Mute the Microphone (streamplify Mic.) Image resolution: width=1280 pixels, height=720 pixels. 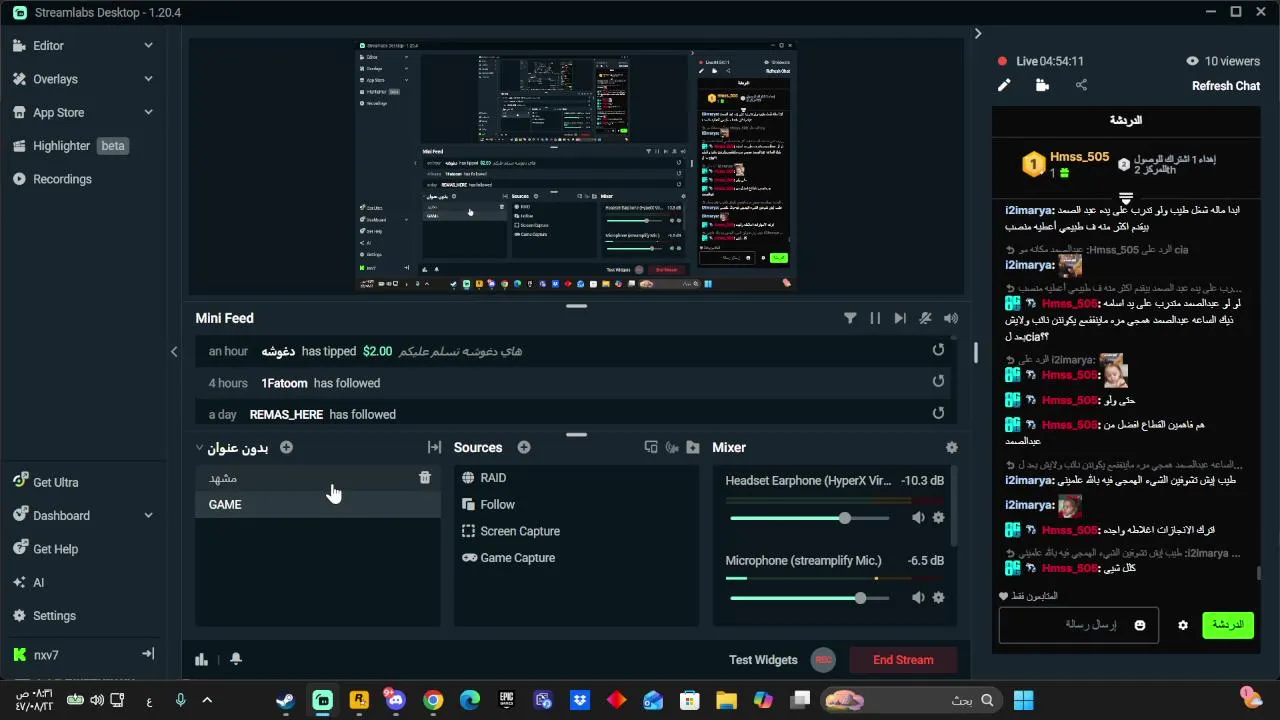[918, 598]
